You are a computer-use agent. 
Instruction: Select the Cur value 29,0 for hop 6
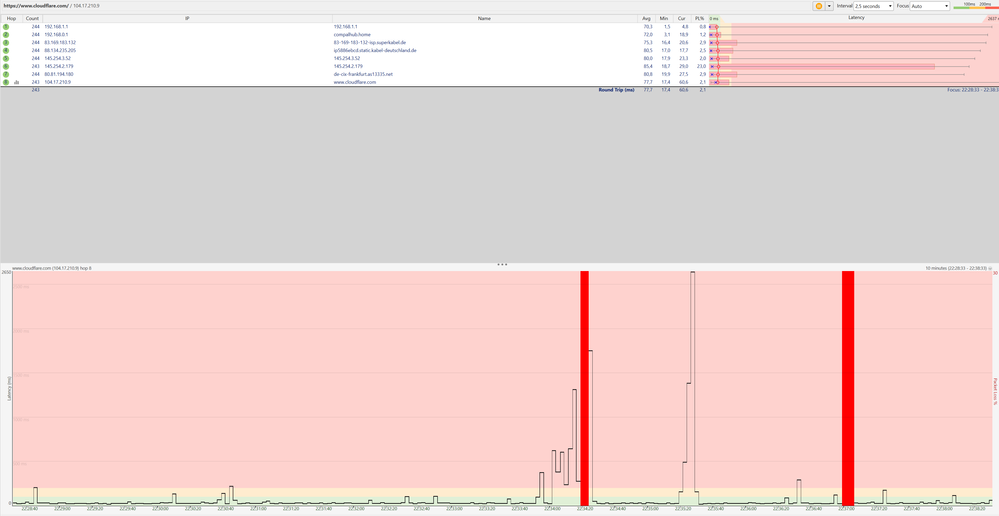pos(684,66)
